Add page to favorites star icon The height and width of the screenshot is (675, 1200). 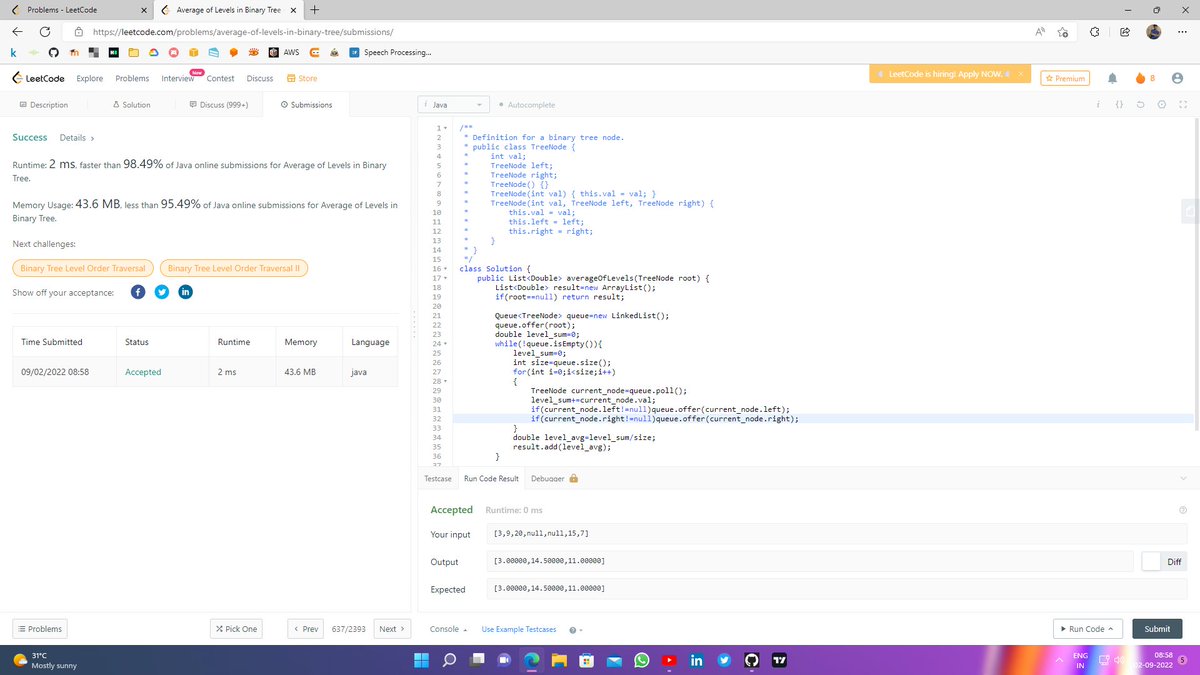1062,32
